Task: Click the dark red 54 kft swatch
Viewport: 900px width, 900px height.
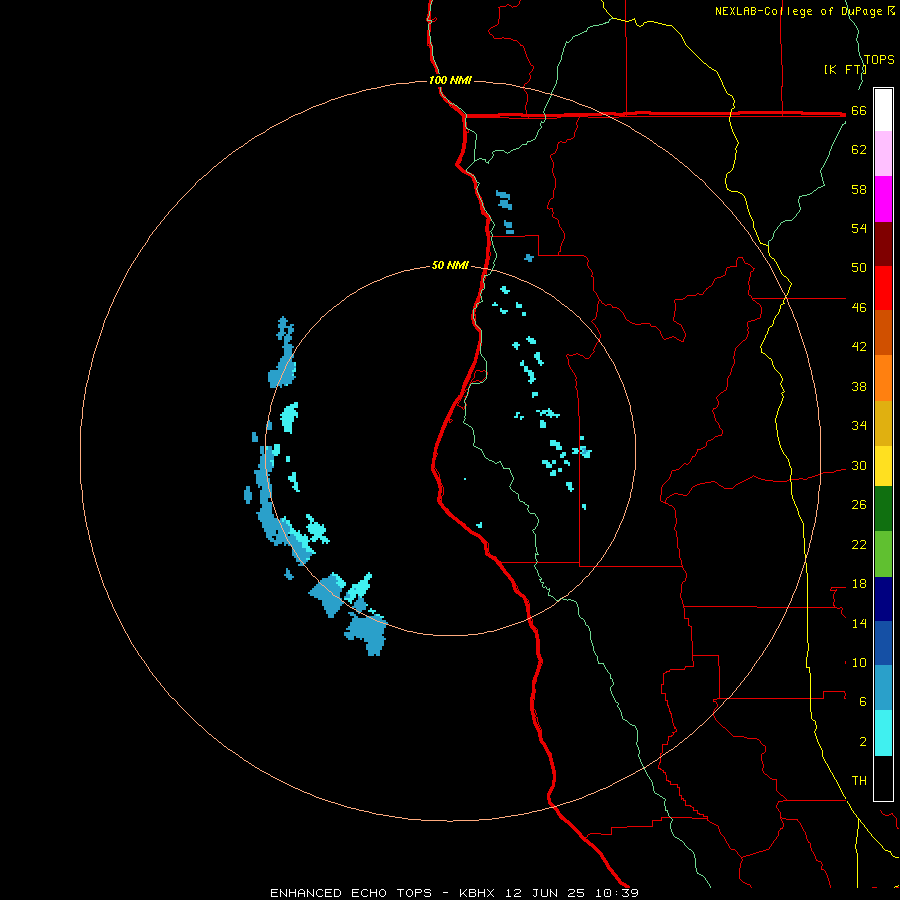Action: tap(883, 243)
